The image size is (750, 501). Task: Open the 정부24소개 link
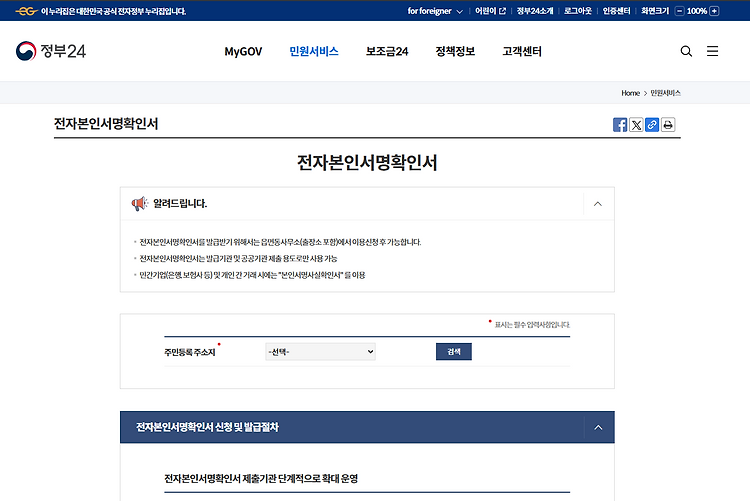point(535,11)
